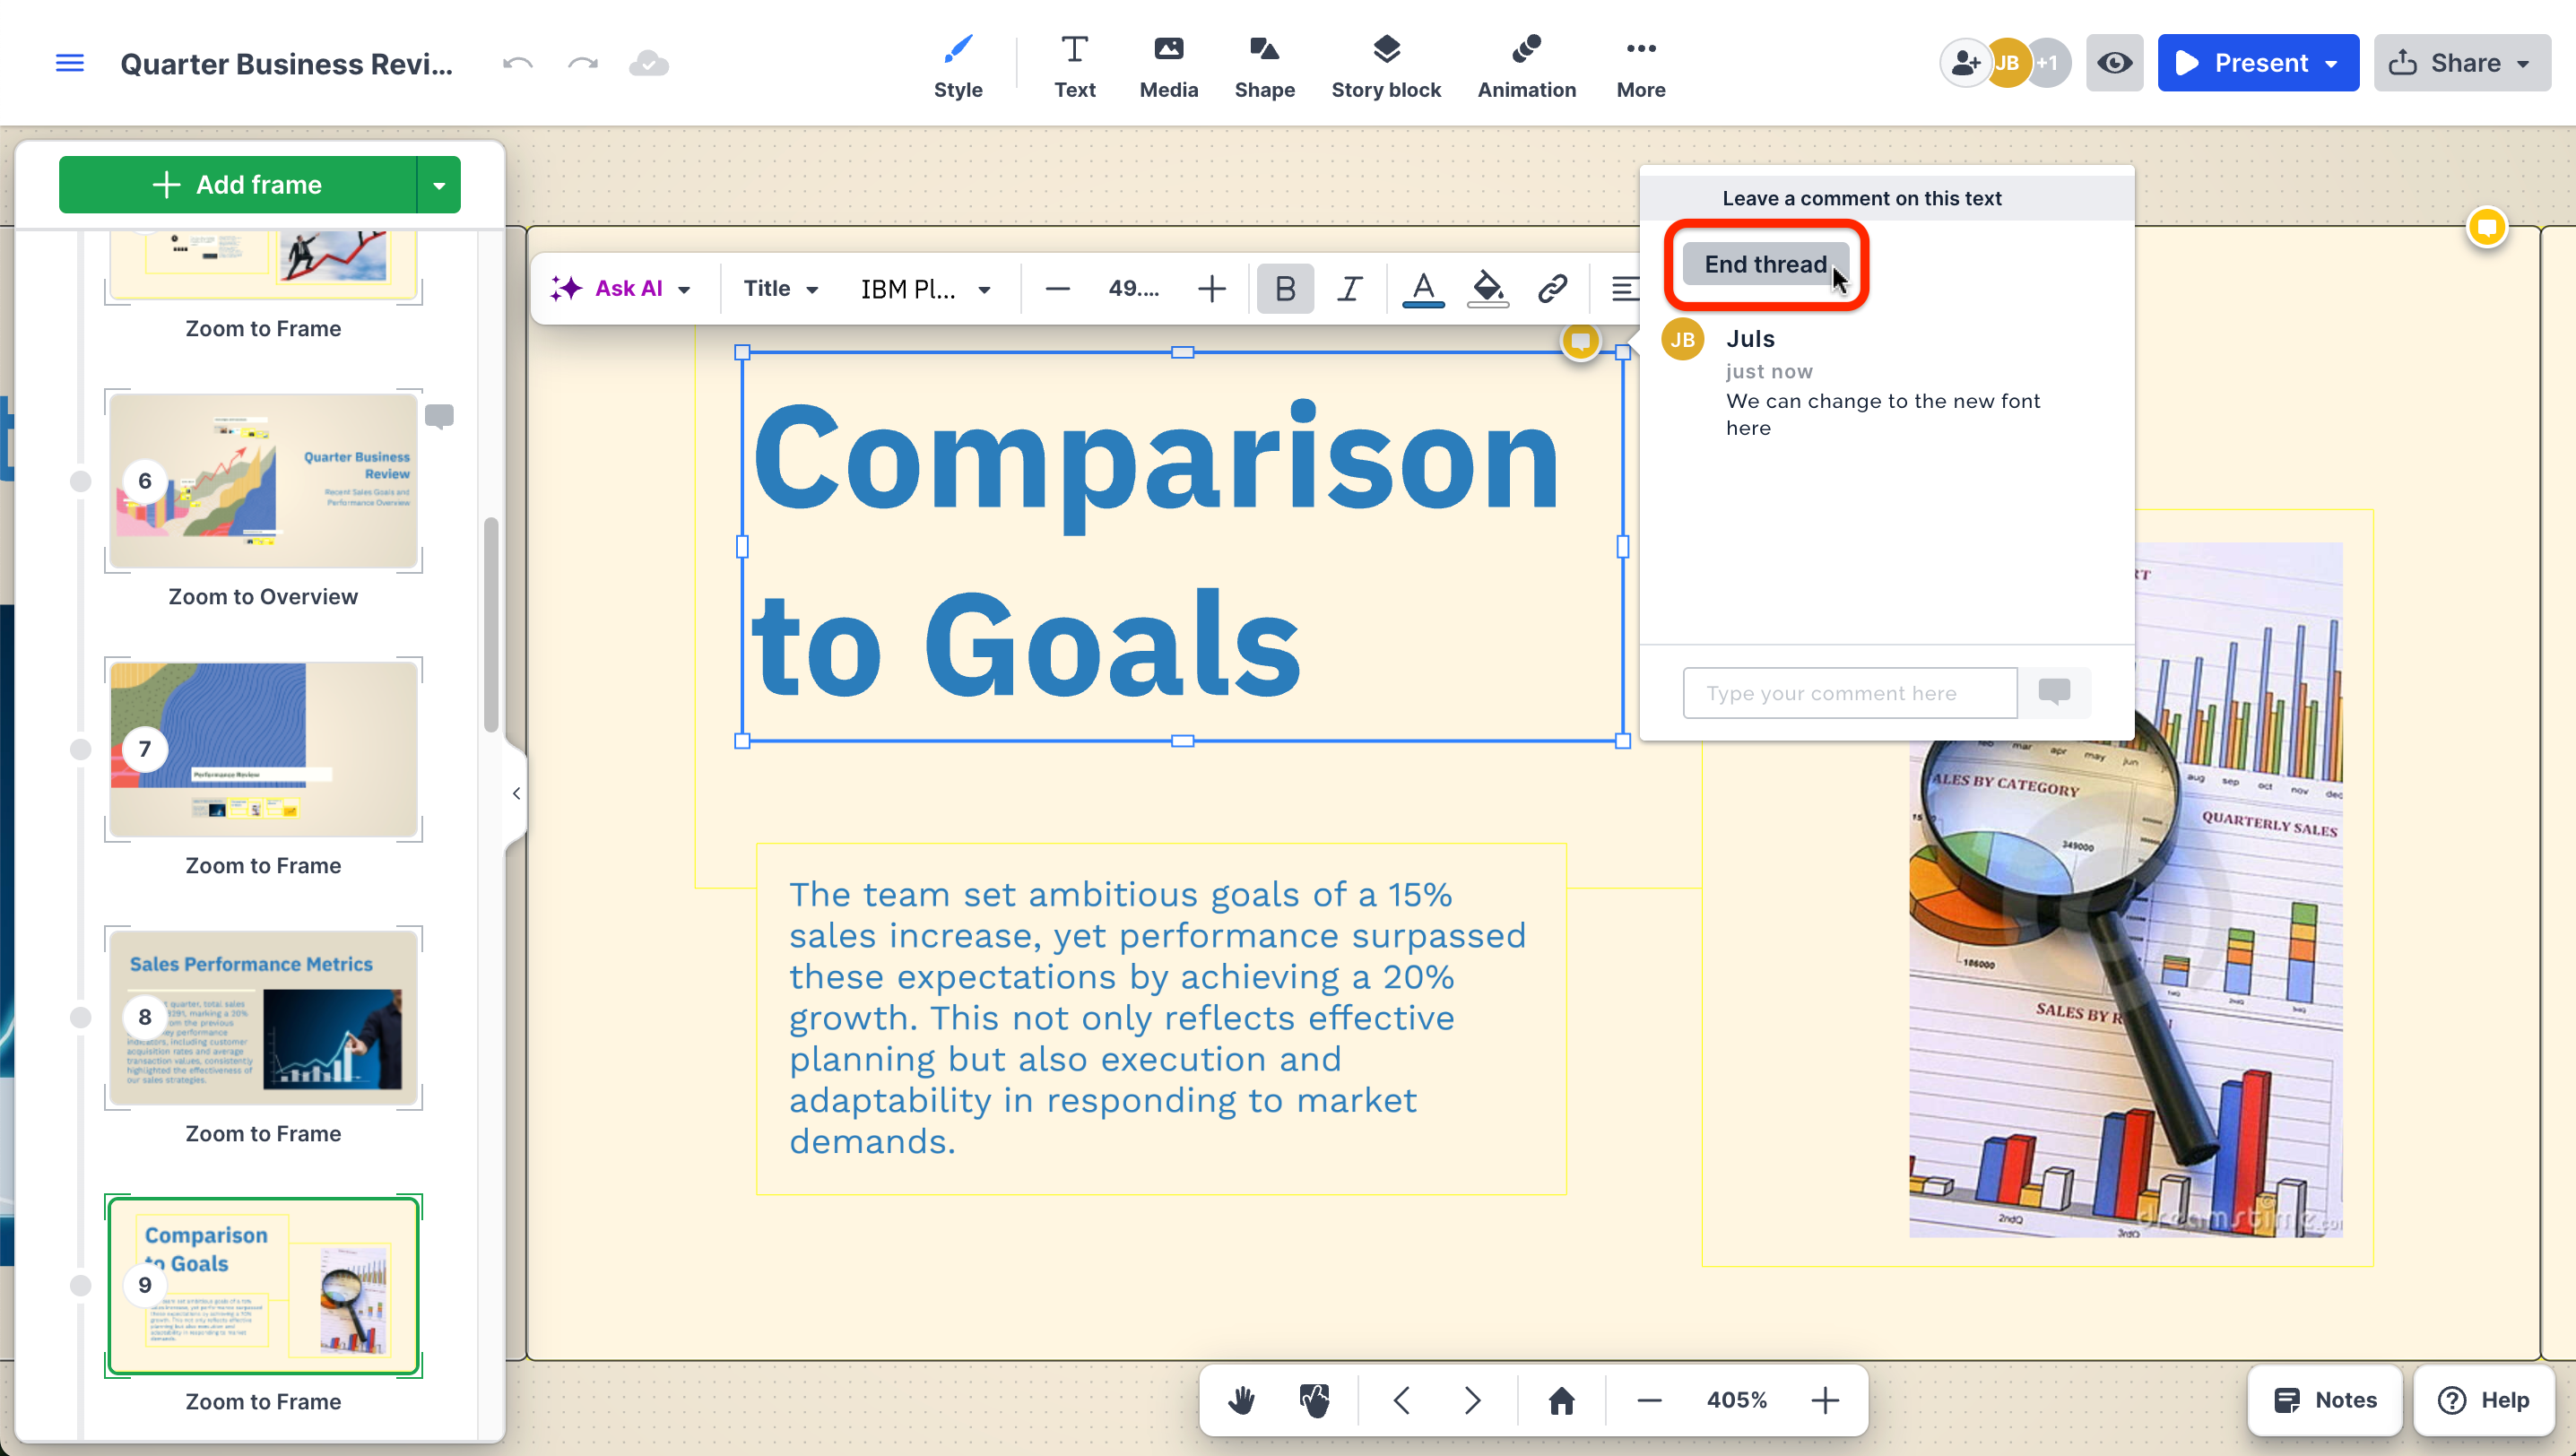This screenshot has height=1456, width=2576.
Task: Open the text color picker
Action: click(1422, 288)
